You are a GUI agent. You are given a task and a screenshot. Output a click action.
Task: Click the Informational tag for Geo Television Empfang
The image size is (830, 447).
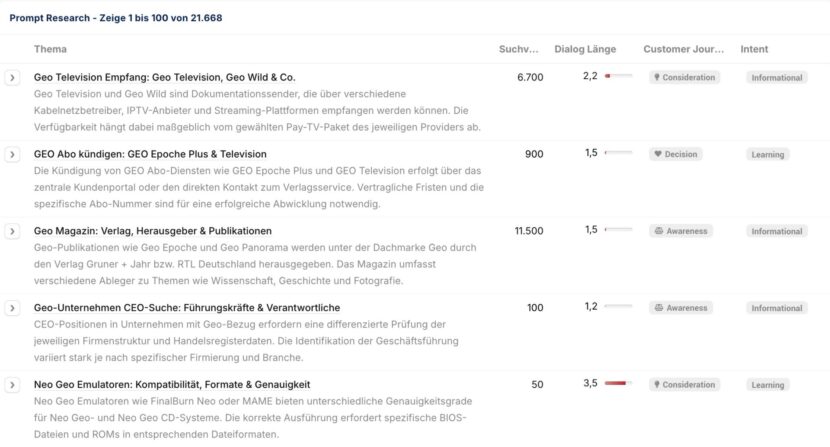click(776, 77)
